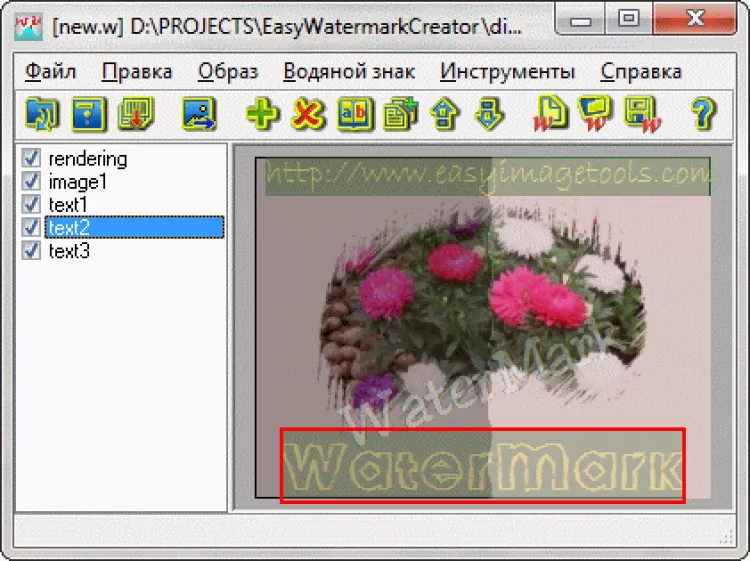Click the large WaterMark text in the preview
The height and width of the screenshot is (561, 750).
coord(483,465)
